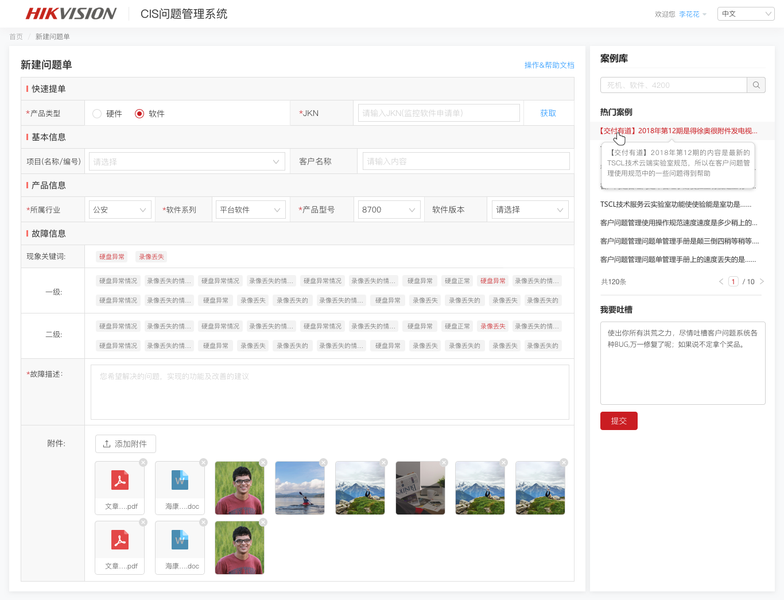Click the search magnifier icon in 案例库
The height and width of the screenshot is (600, 784).
[756, 85]
